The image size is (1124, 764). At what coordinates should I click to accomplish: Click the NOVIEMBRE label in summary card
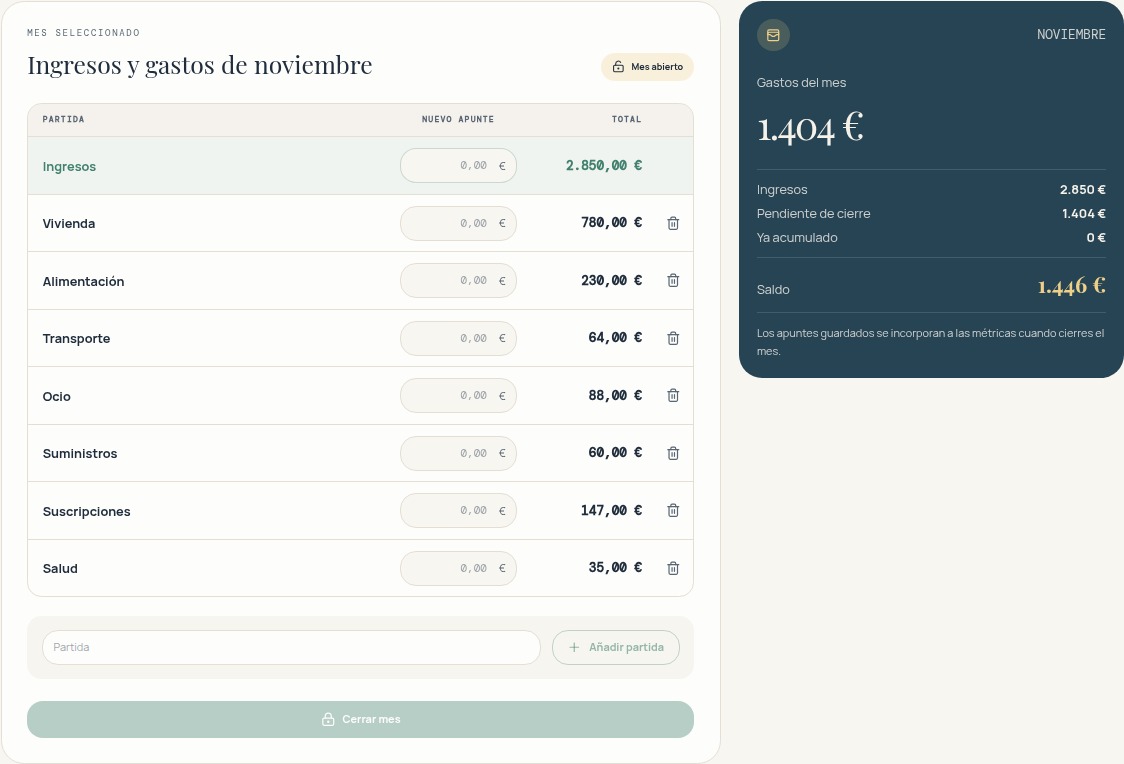(1071, 34)
